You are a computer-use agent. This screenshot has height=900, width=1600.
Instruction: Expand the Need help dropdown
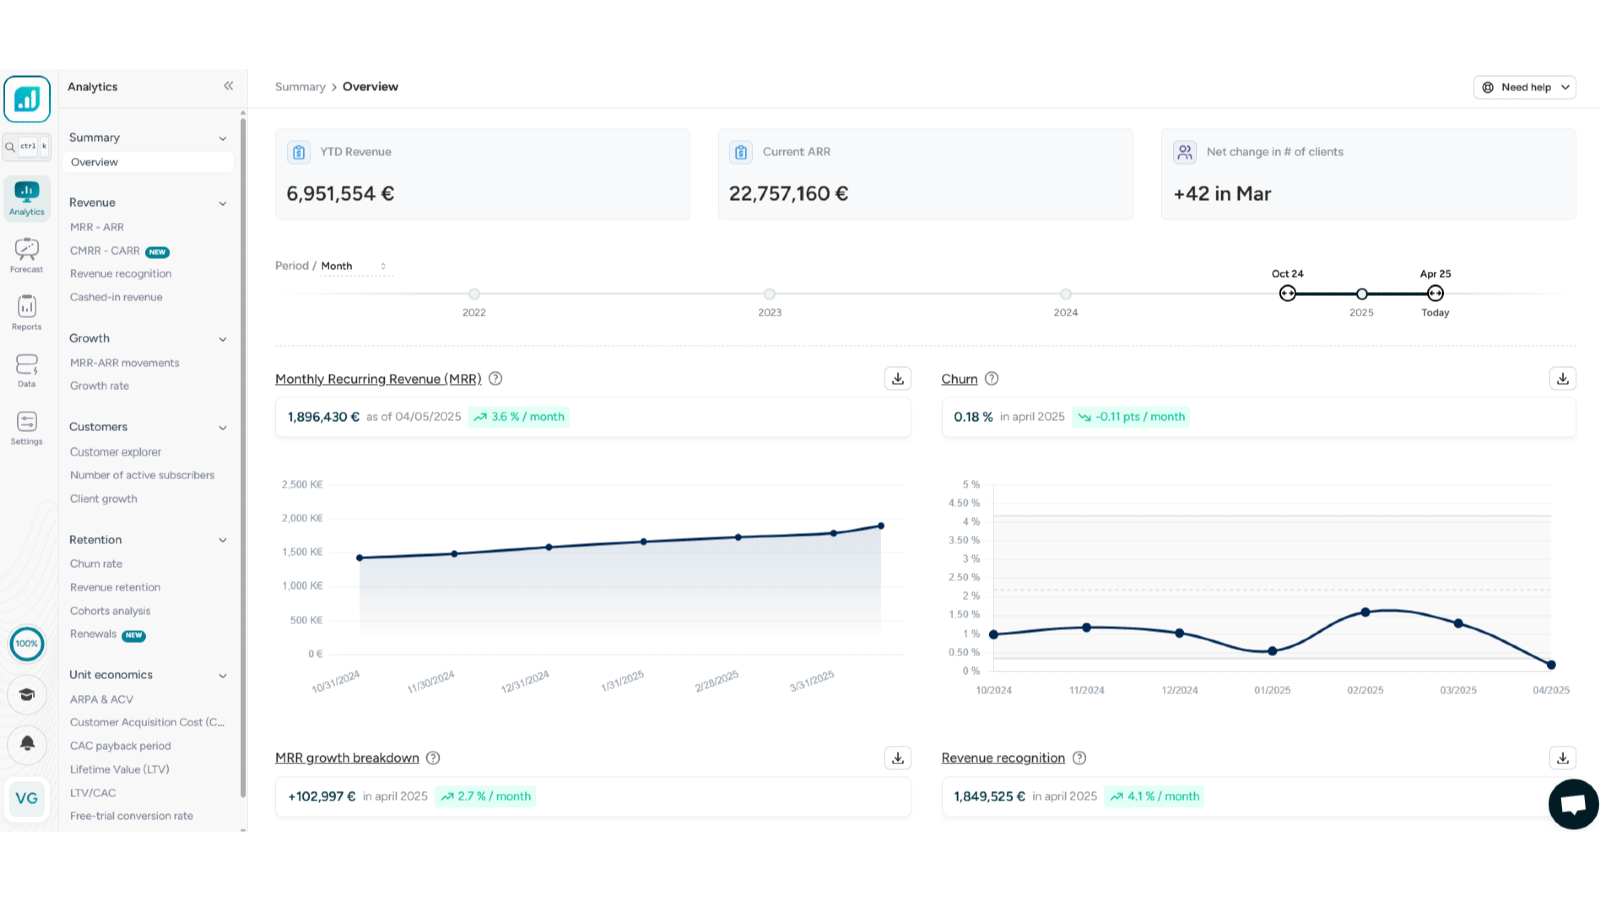click(1524, 88)
